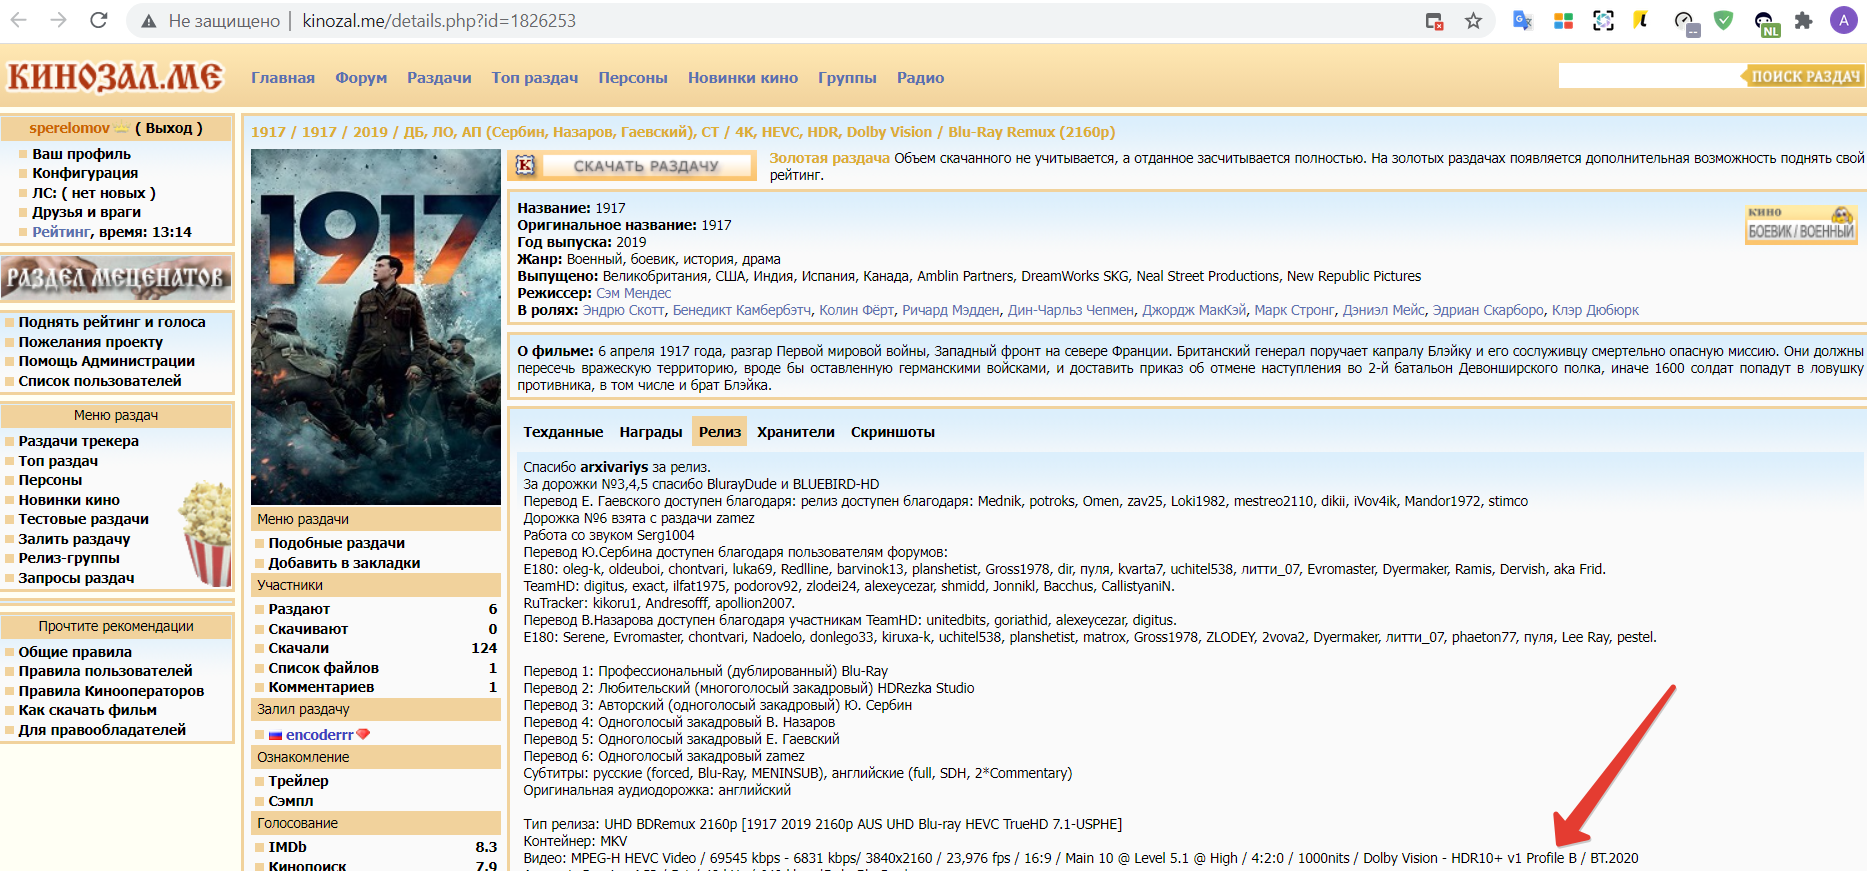
Task: Open the Google Translate extension
Action: point(1522,20)
